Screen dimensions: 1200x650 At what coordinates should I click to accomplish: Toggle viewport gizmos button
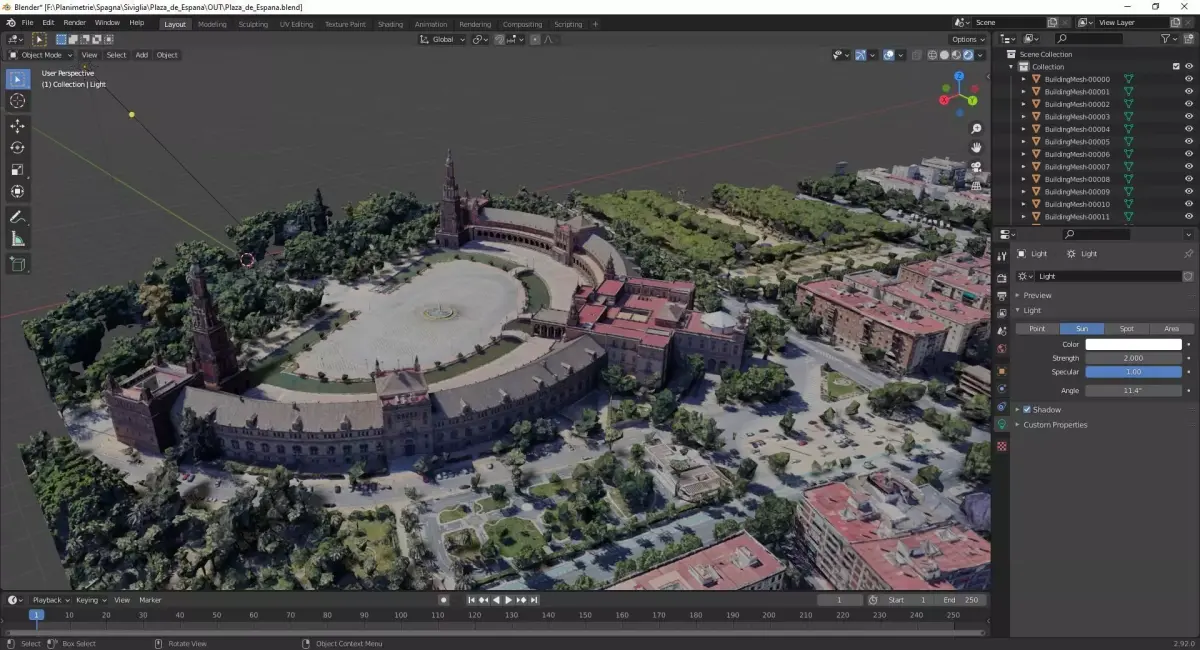[x=860, y=55]
